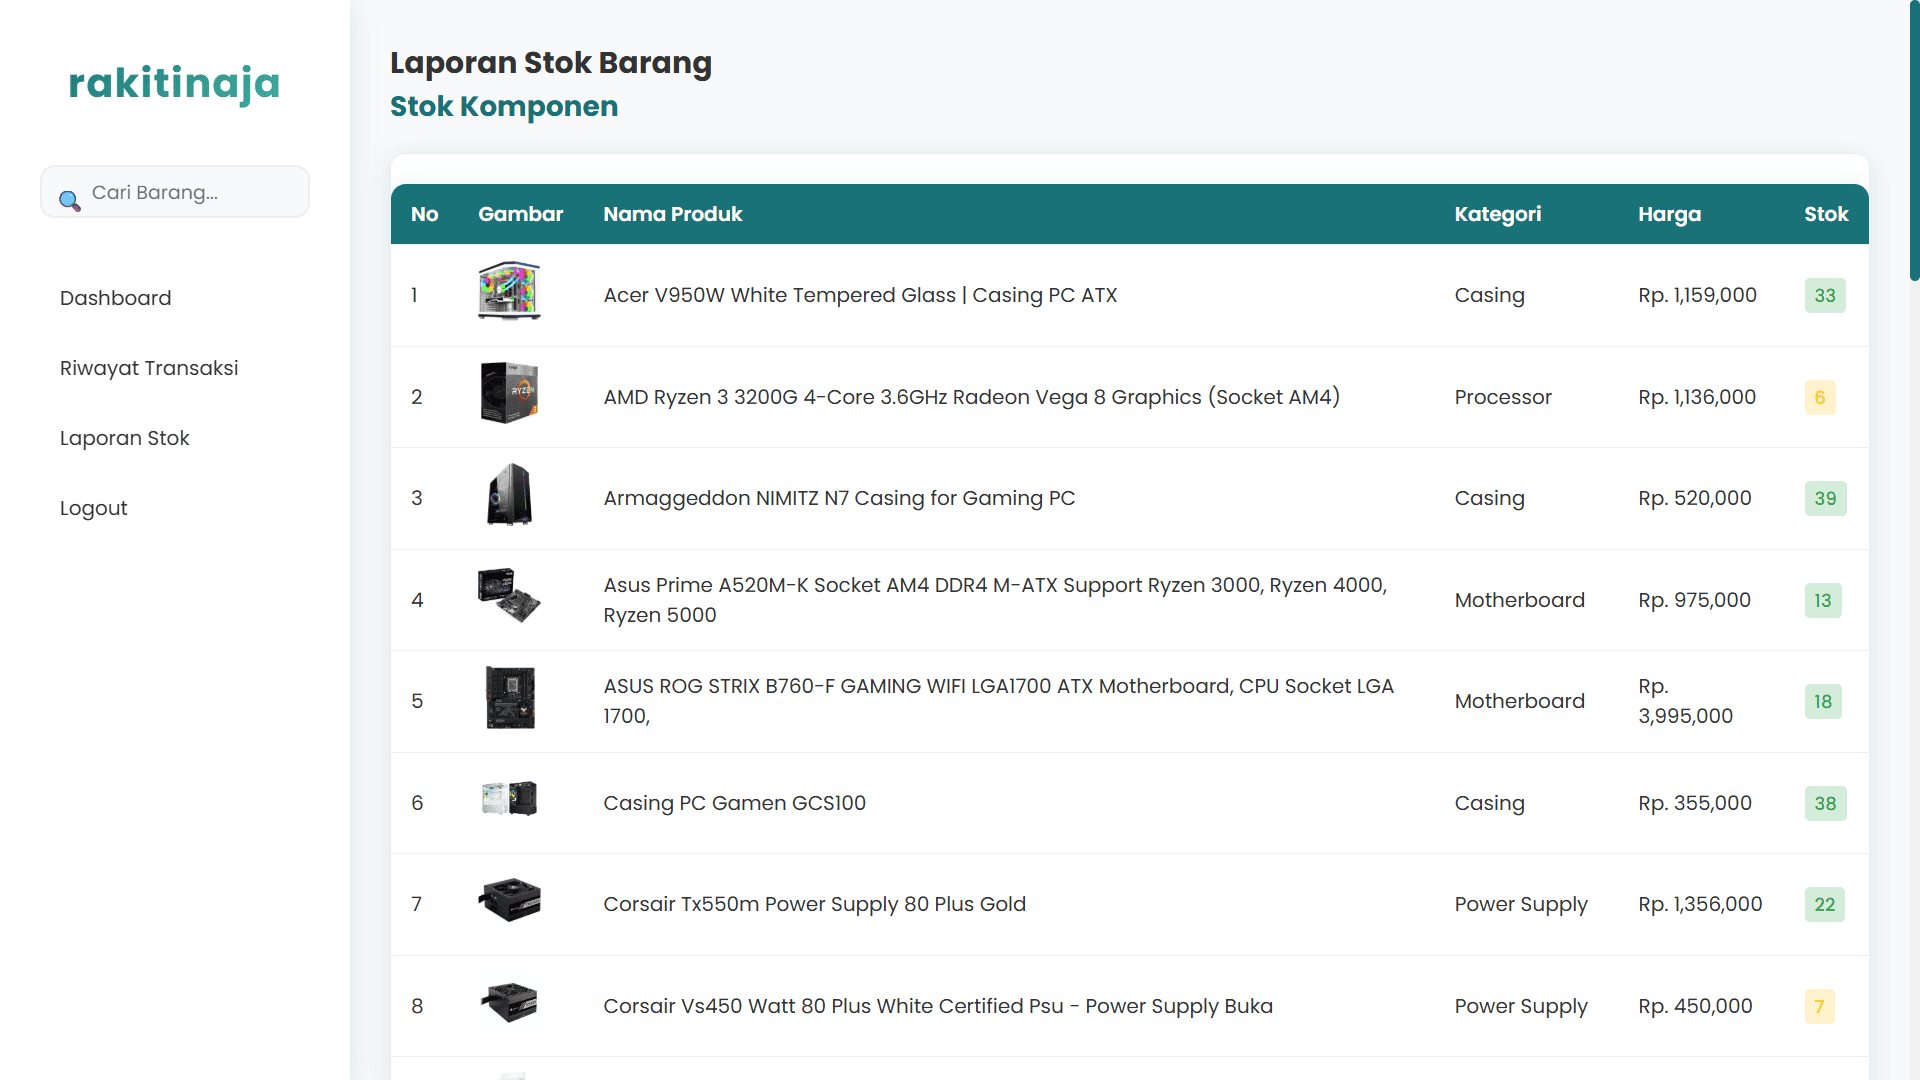Click price Rp. 355,000
1920x1080 pixels.
click(x=1695, y=803)
